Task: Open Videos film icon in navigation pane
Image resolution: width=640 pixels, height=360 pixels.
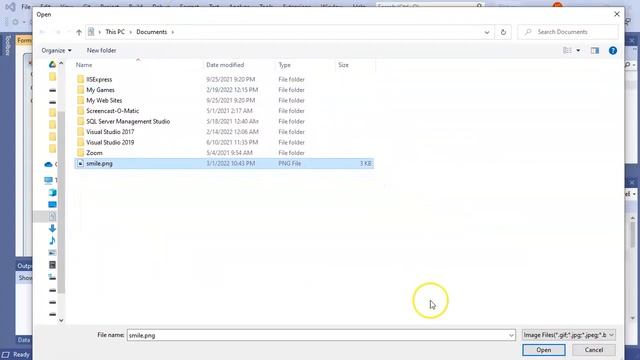Action: 53,265
